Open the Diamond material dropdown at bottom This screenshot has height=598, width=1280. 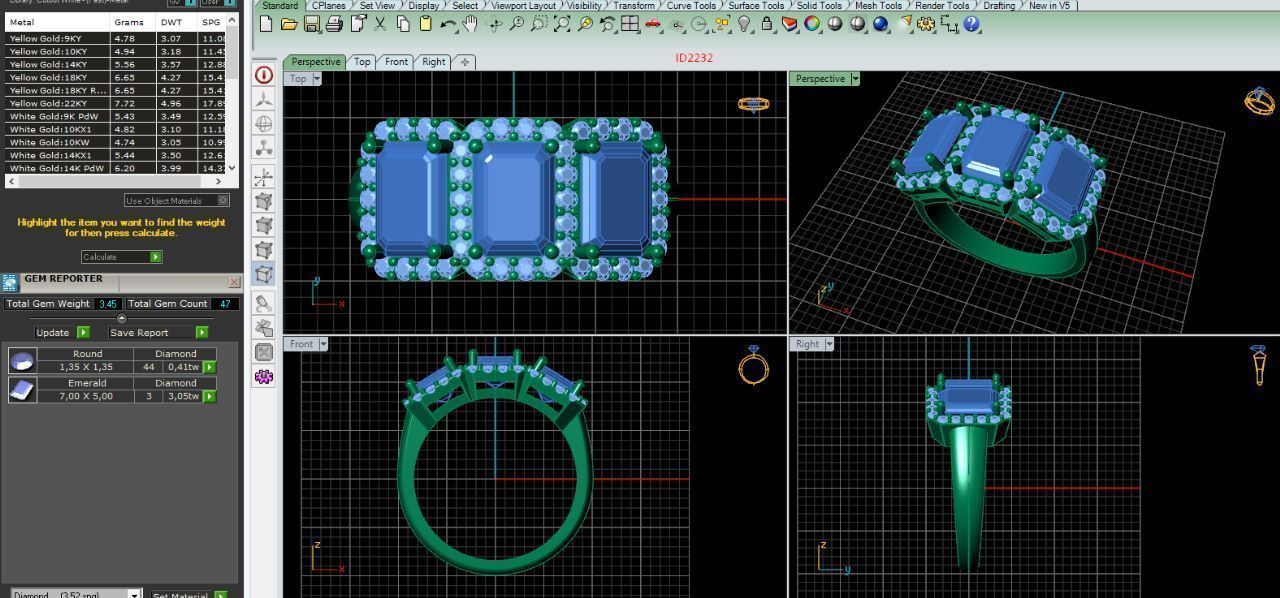coord(134,594)
